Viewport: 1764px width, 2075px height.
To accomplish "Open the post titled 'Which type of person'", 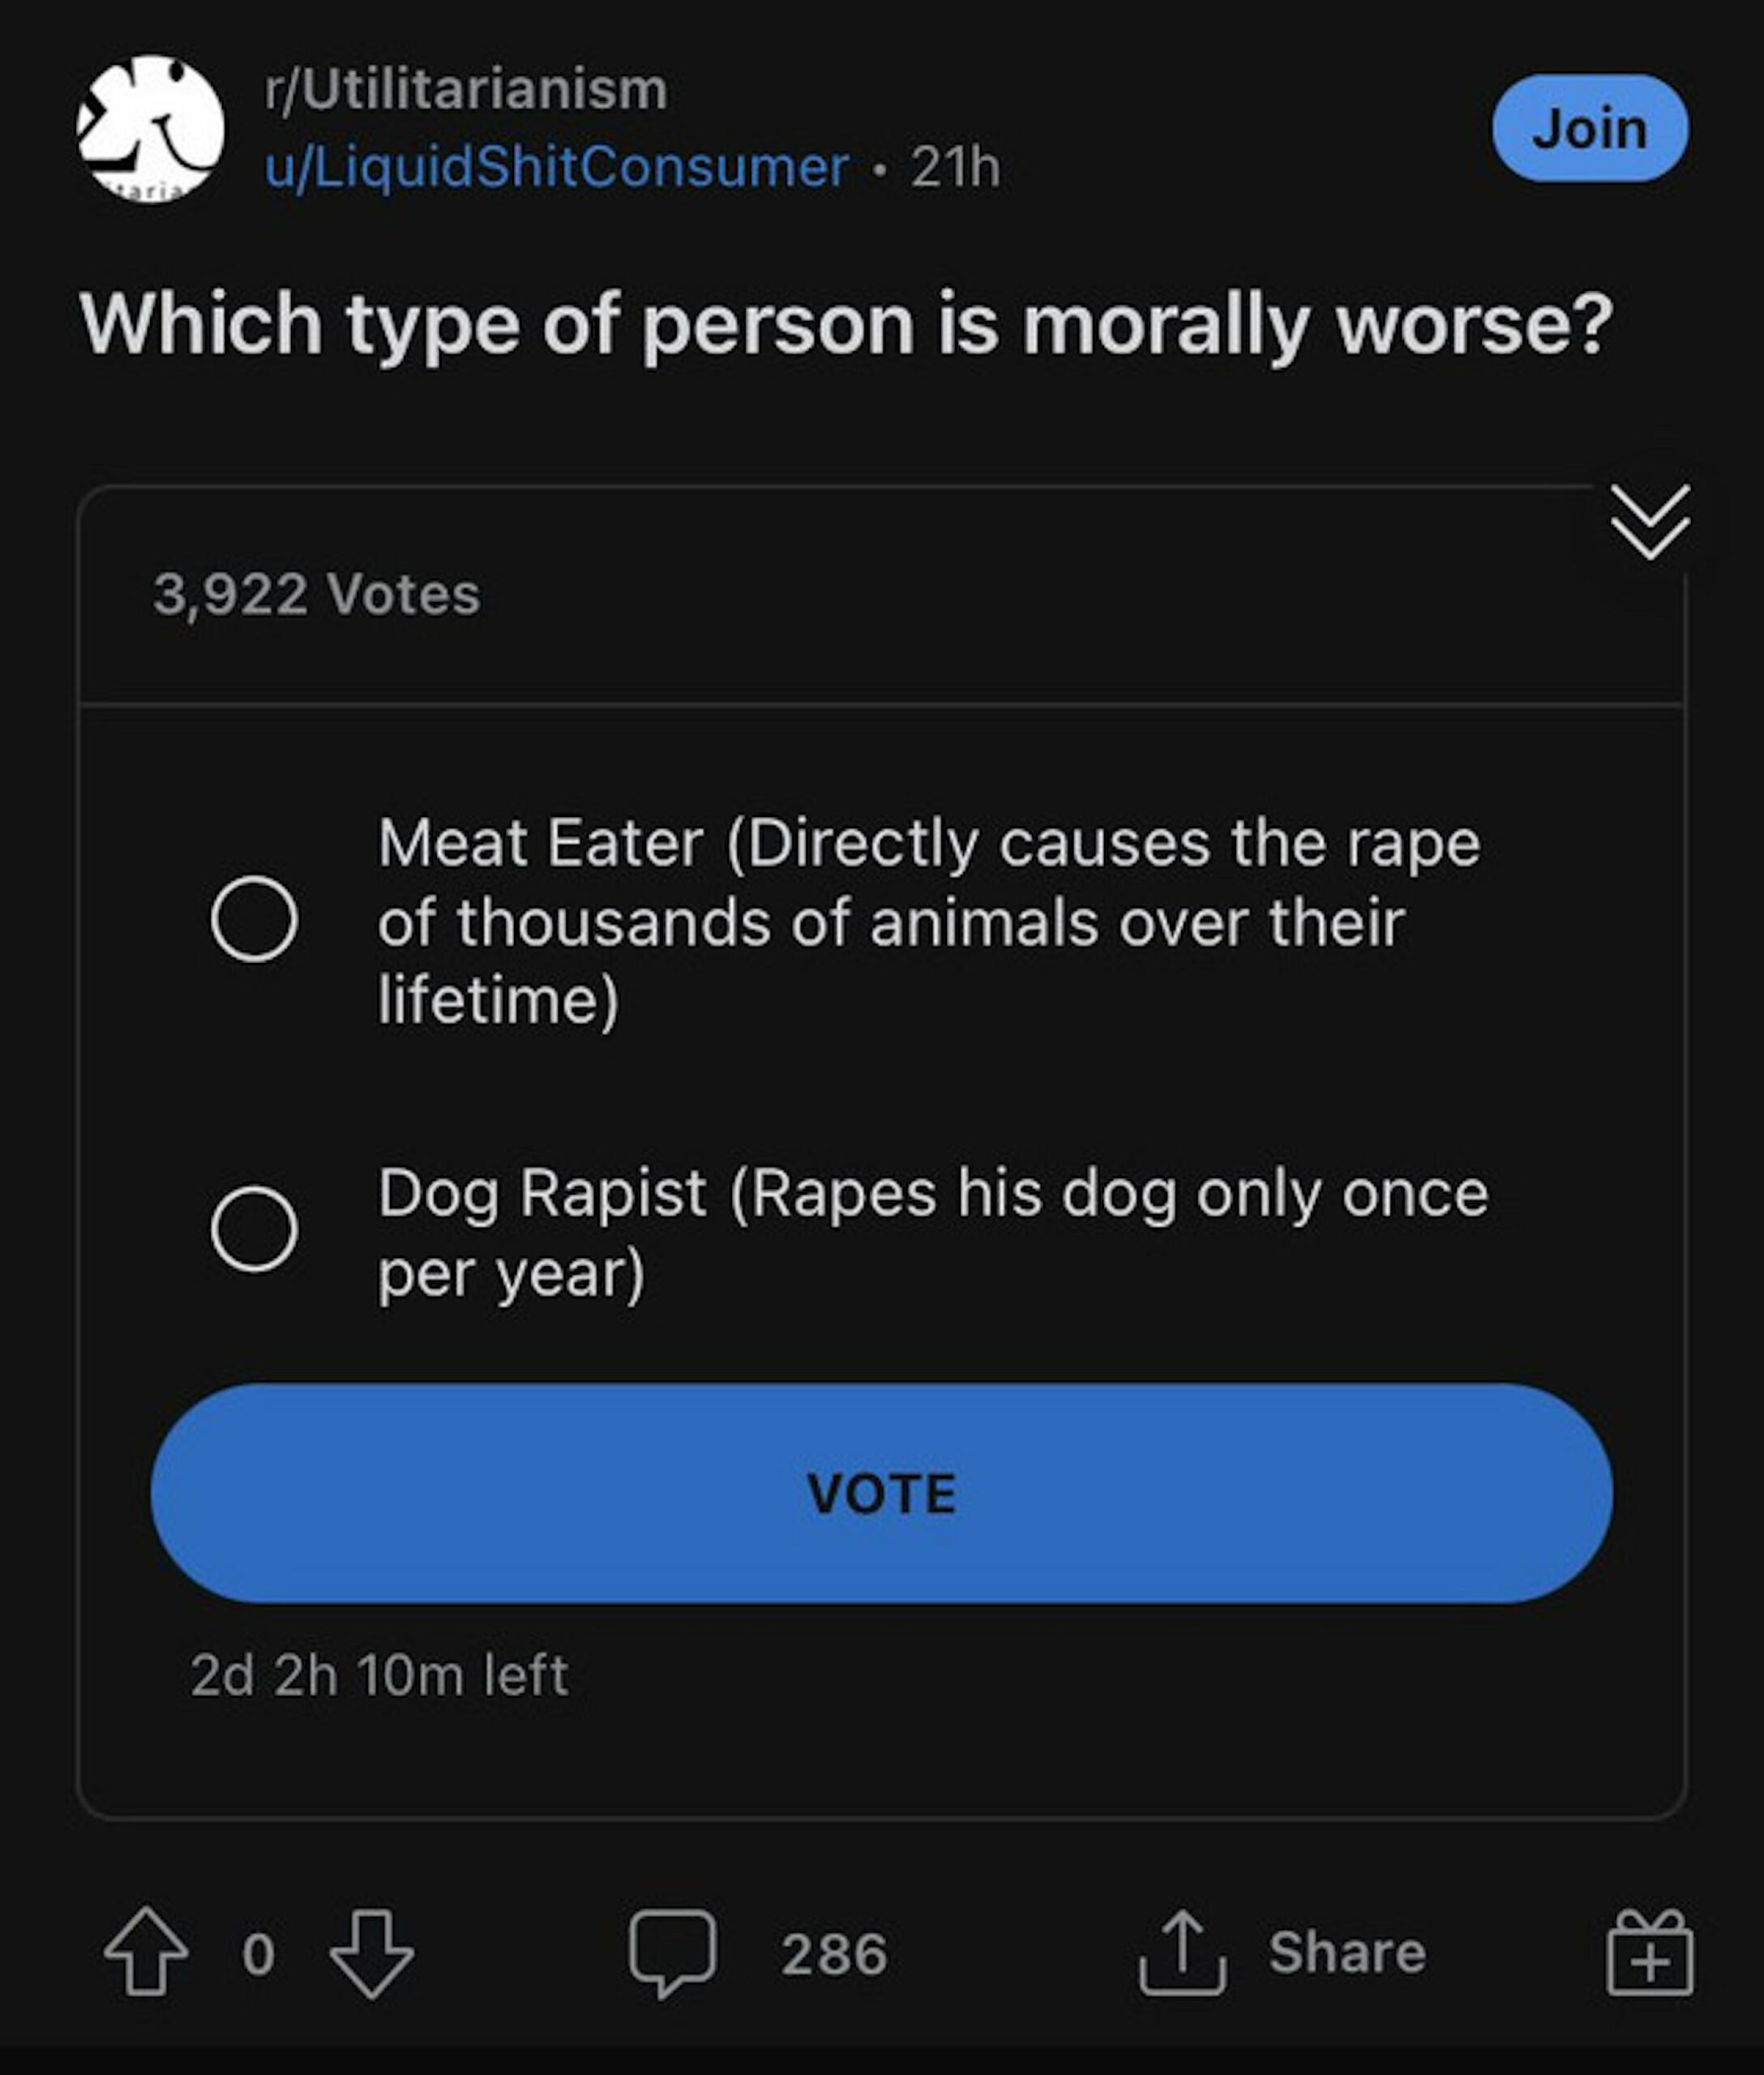I will point(846,325).
